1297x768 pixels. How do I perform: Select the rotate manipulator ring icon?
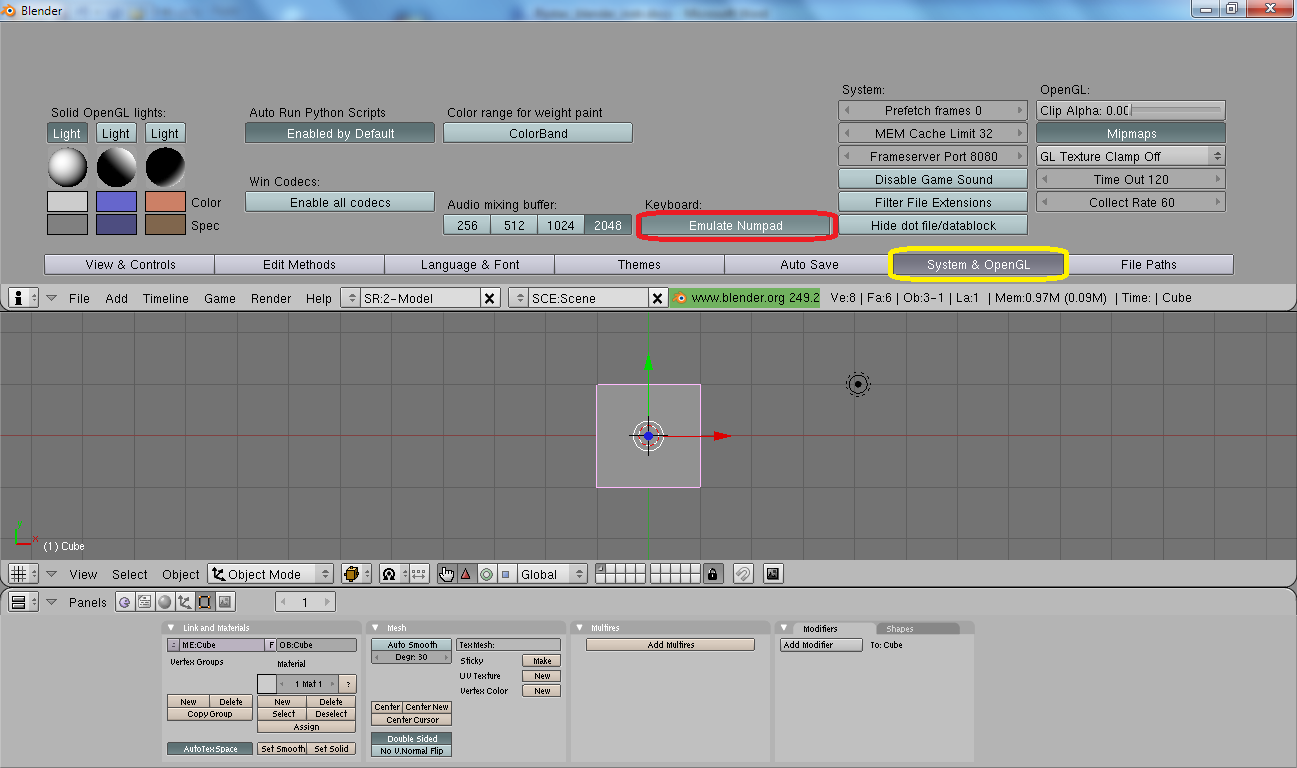(486, 574)
